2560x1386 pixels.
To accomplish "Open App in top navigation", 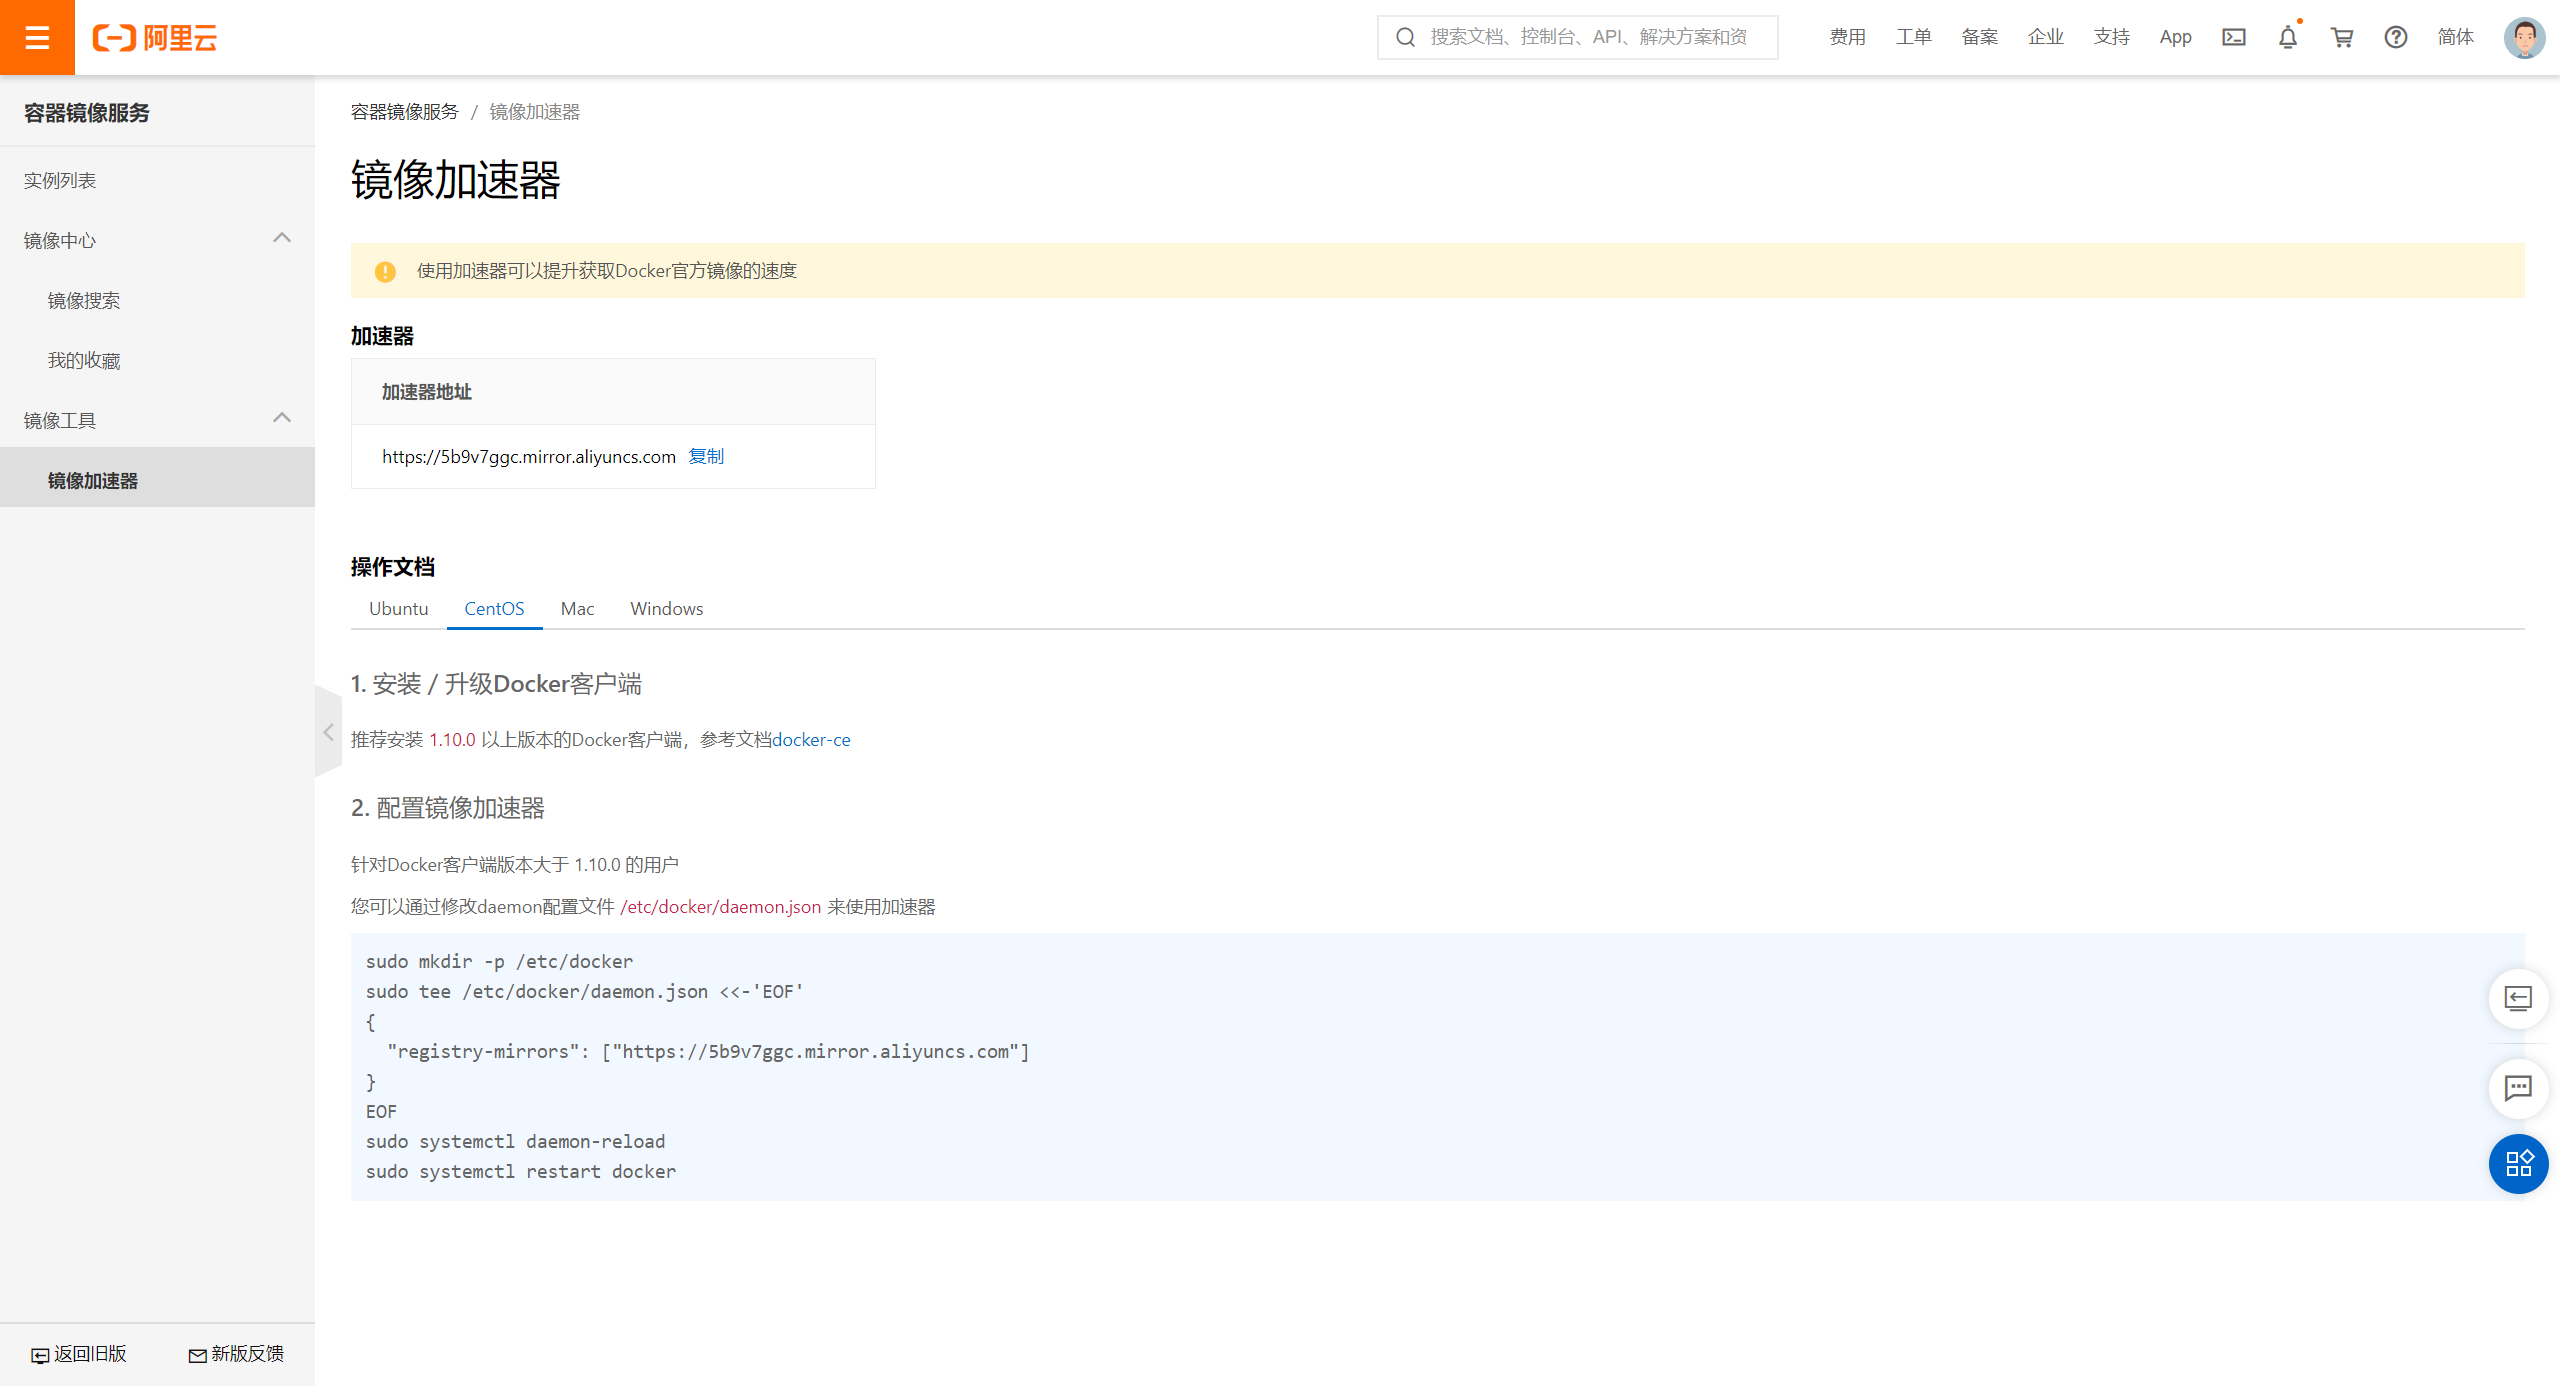I will [x=2175, y=37].
